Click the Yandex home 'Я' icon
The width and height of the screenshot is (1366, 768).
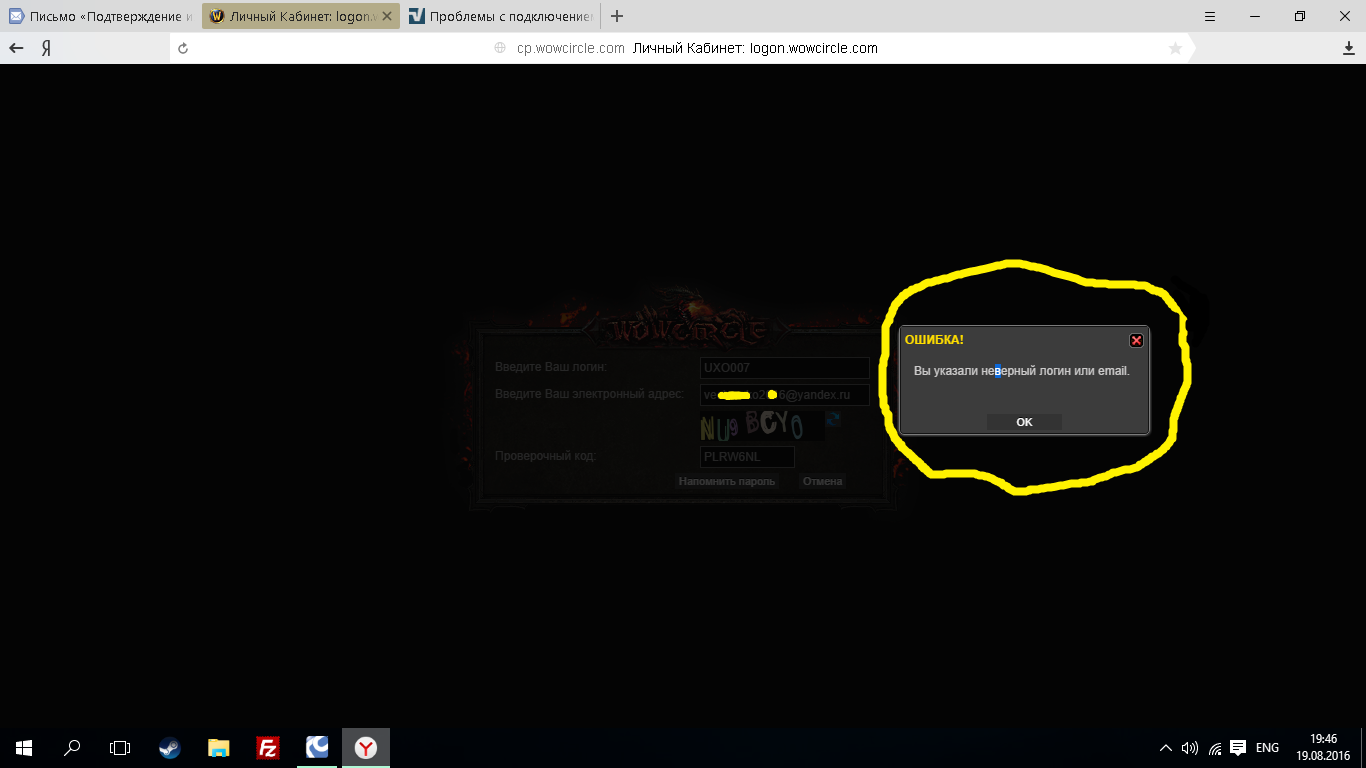pyautogui.click(x=46, y=48)
